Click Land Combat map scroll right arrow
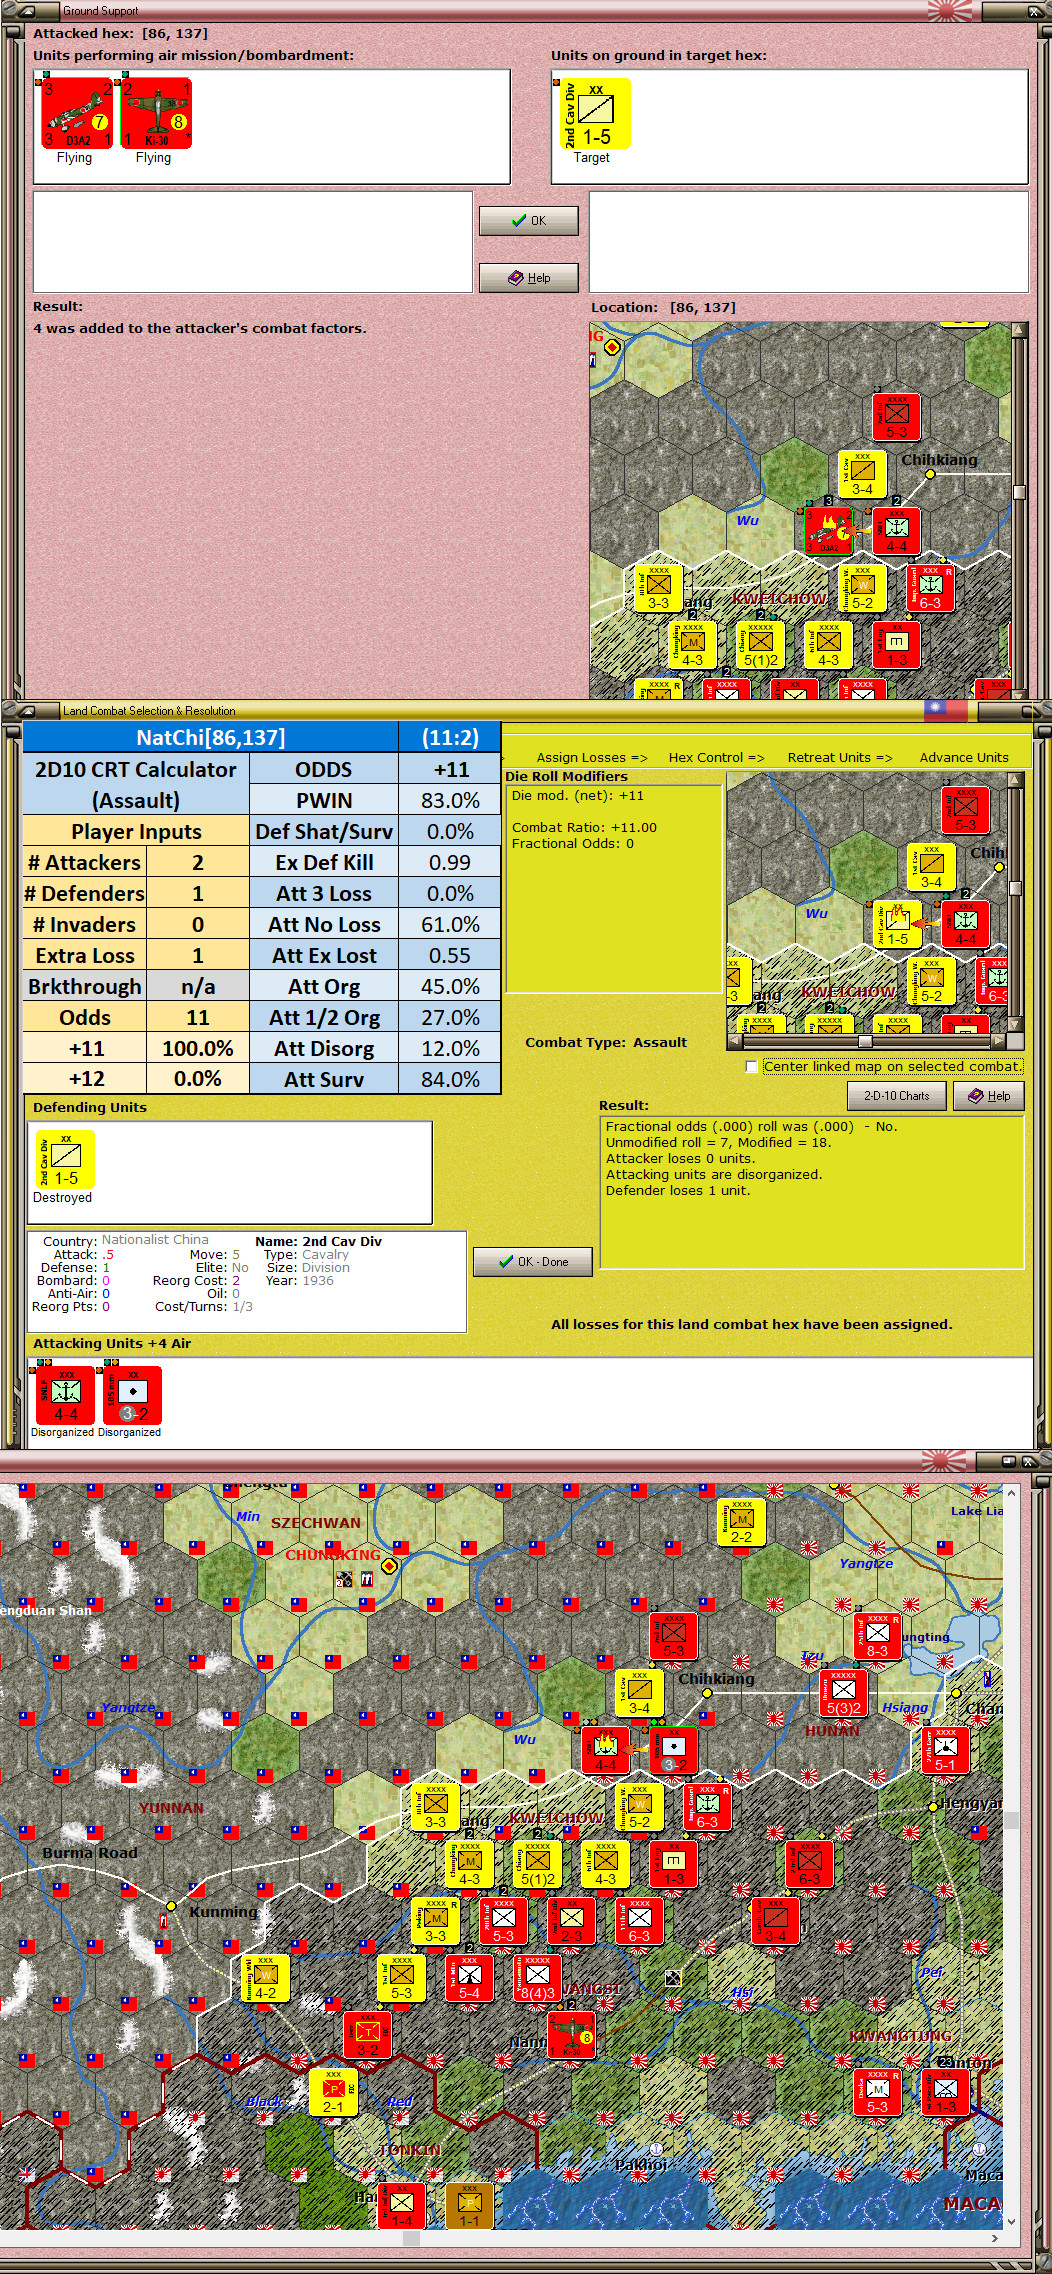This screenshot has height=2274, width=1052. (x=997, y=1041)
